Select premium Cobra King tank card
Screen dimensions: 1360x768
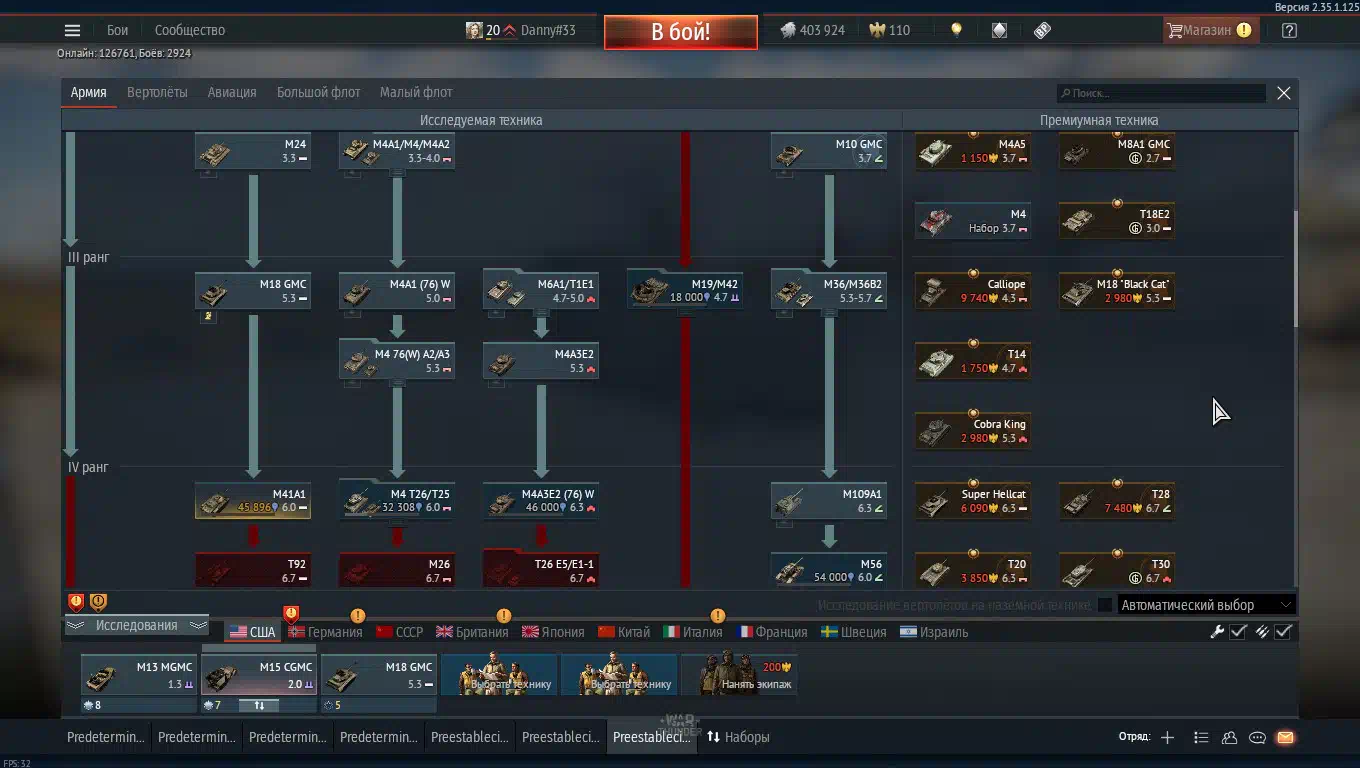973,430
